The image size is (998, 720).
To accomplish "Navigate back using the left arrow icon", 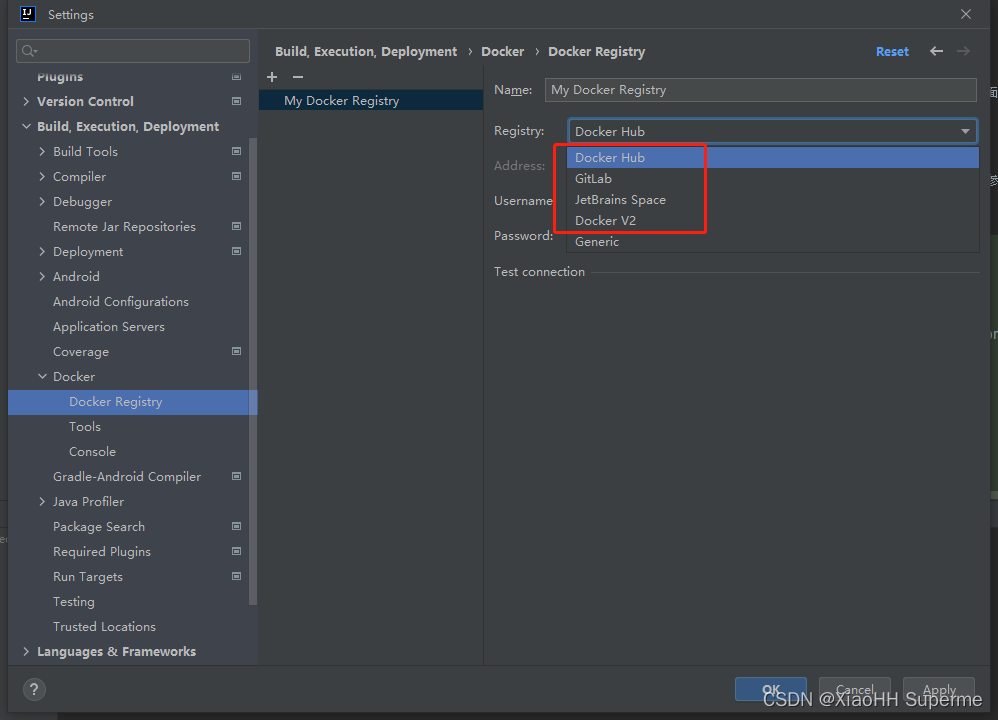I will [934, 51].
